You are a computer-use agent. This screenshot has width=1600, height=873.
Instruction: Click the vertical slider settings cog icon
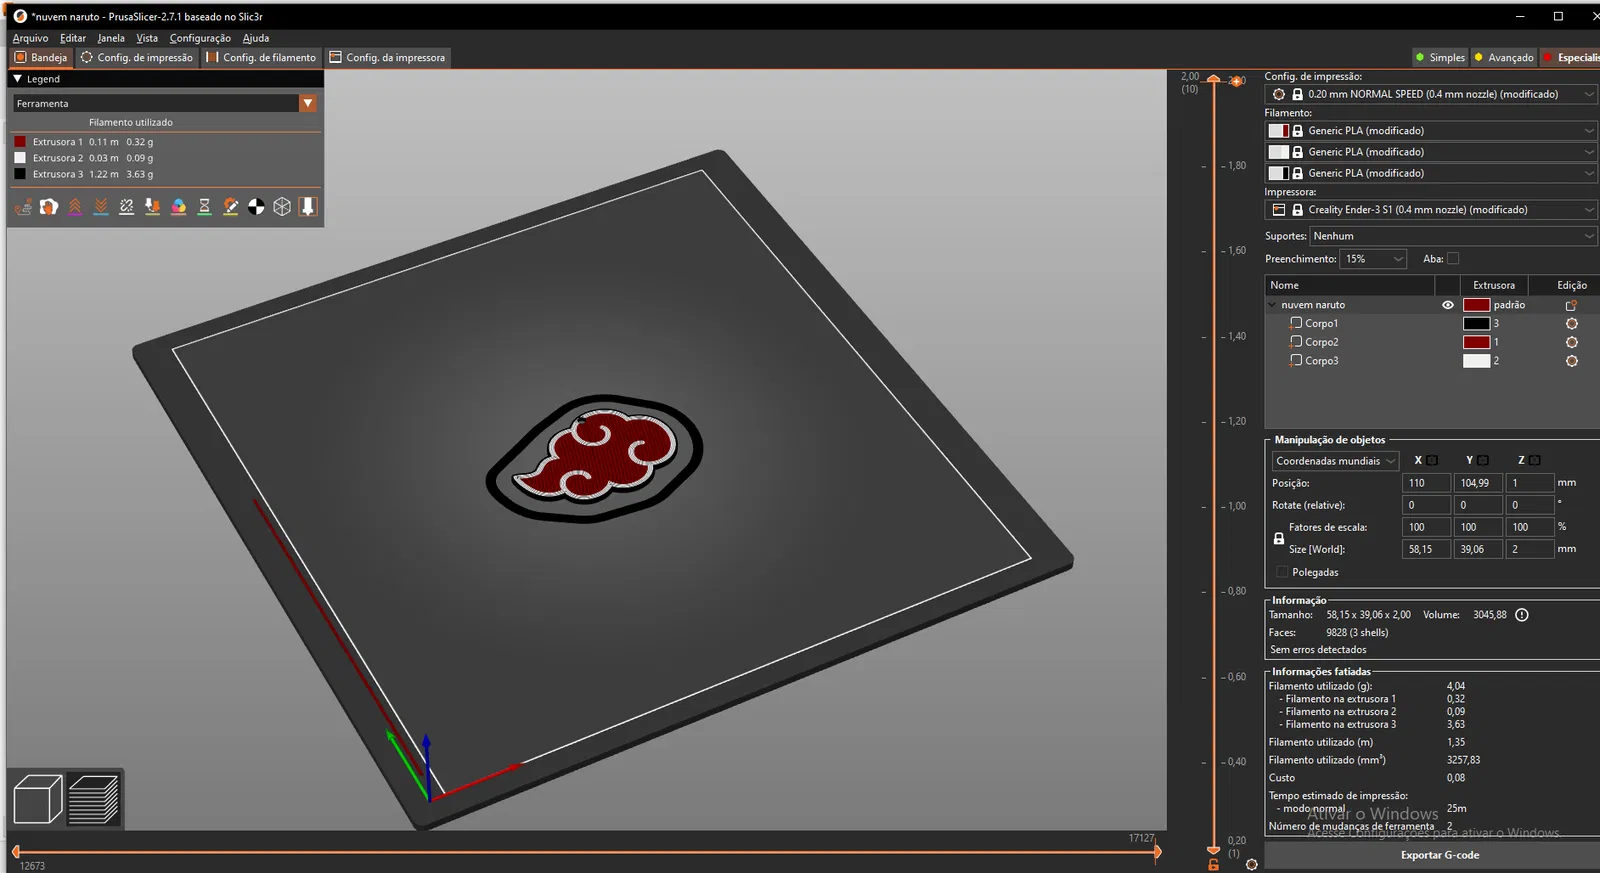pos(1251,864)
